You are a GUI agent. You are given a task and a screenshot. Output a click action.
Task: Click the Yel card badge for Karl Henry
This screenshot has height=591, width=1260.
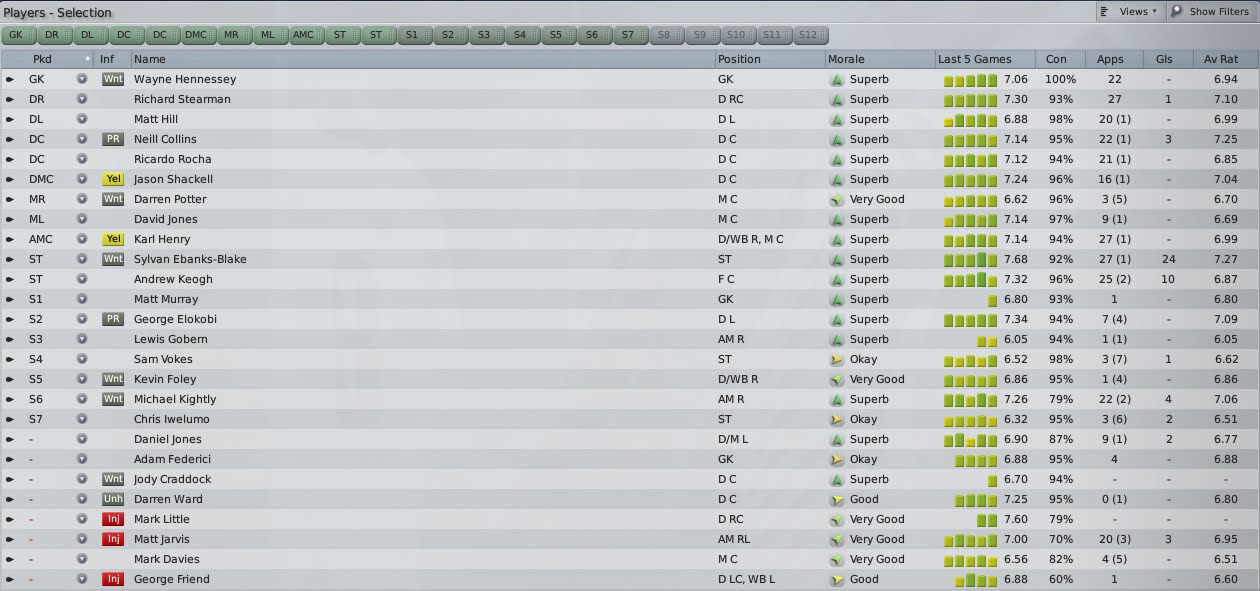113,239
